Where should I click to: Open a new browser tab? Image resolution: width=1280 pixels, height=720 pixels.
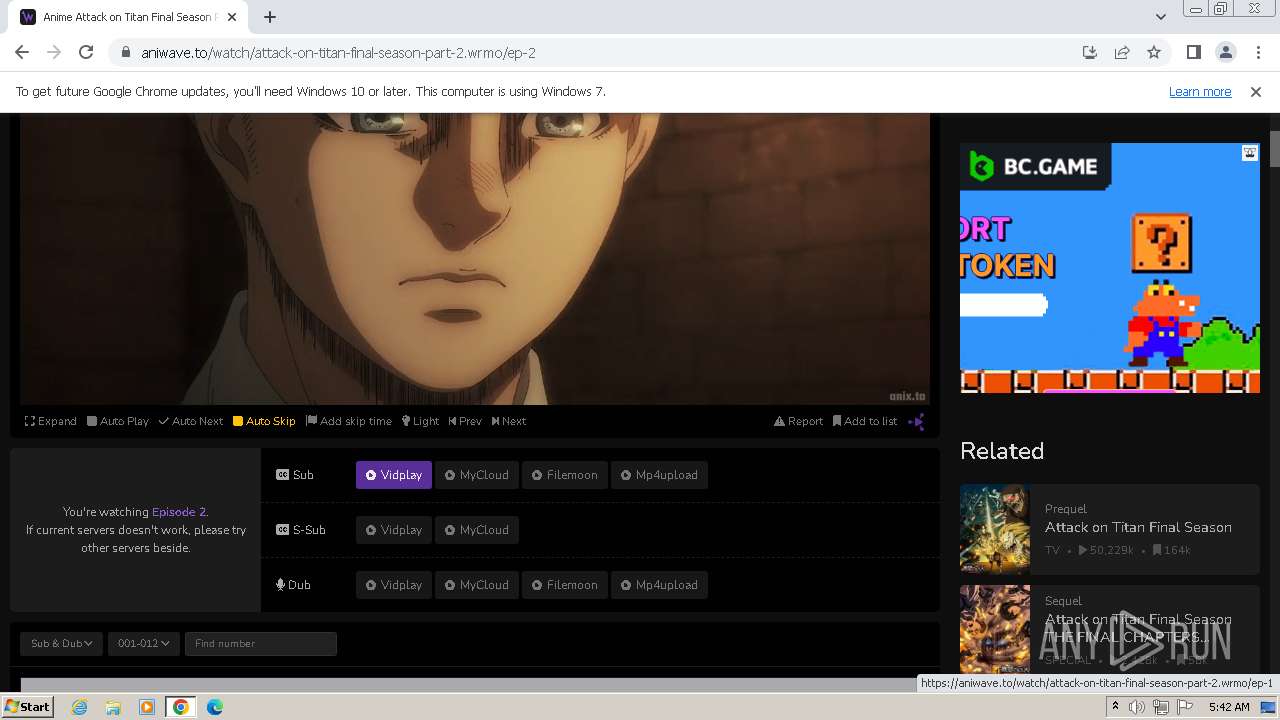tap(270, 17)
